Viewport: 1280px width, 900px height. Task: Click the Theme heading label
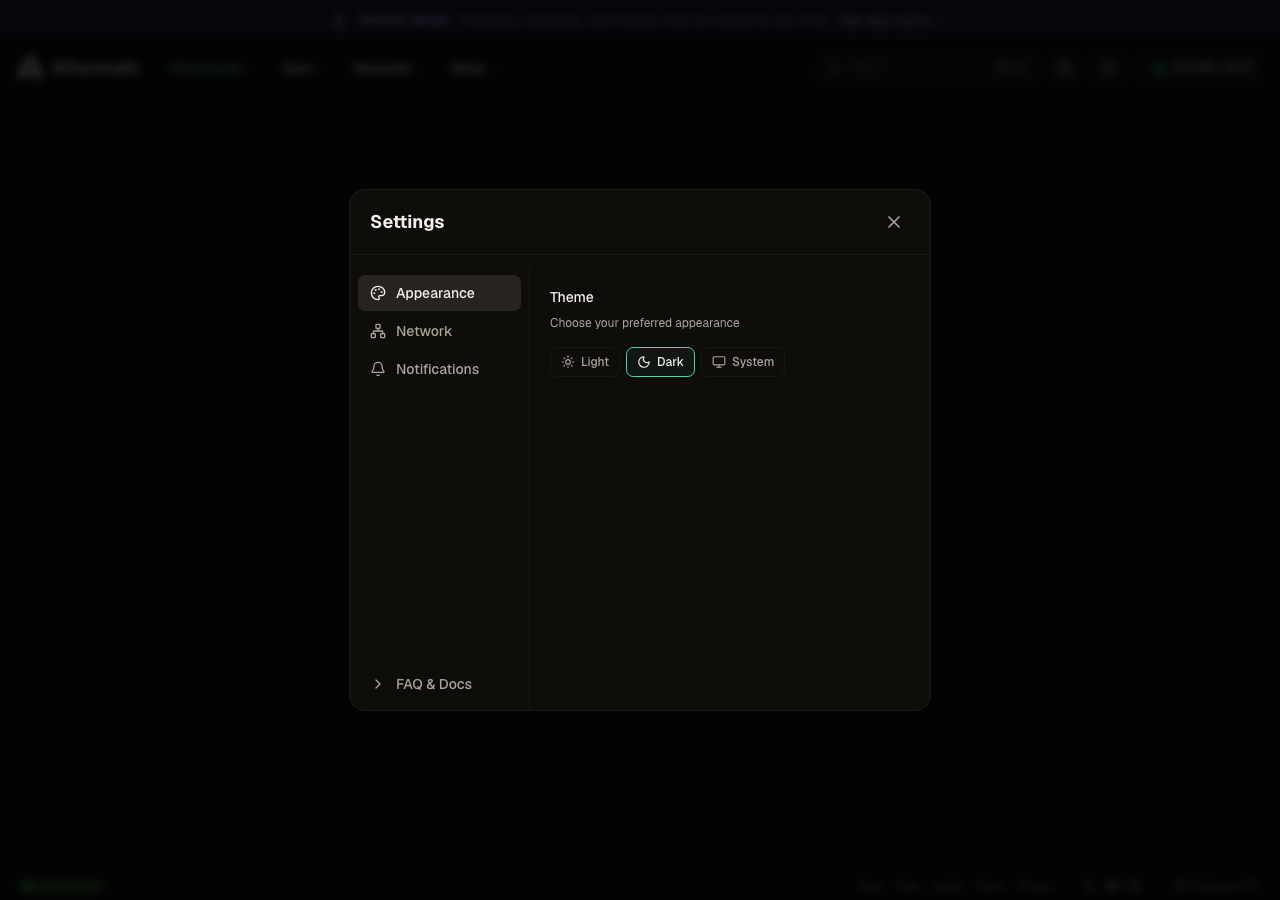(572, 297)
